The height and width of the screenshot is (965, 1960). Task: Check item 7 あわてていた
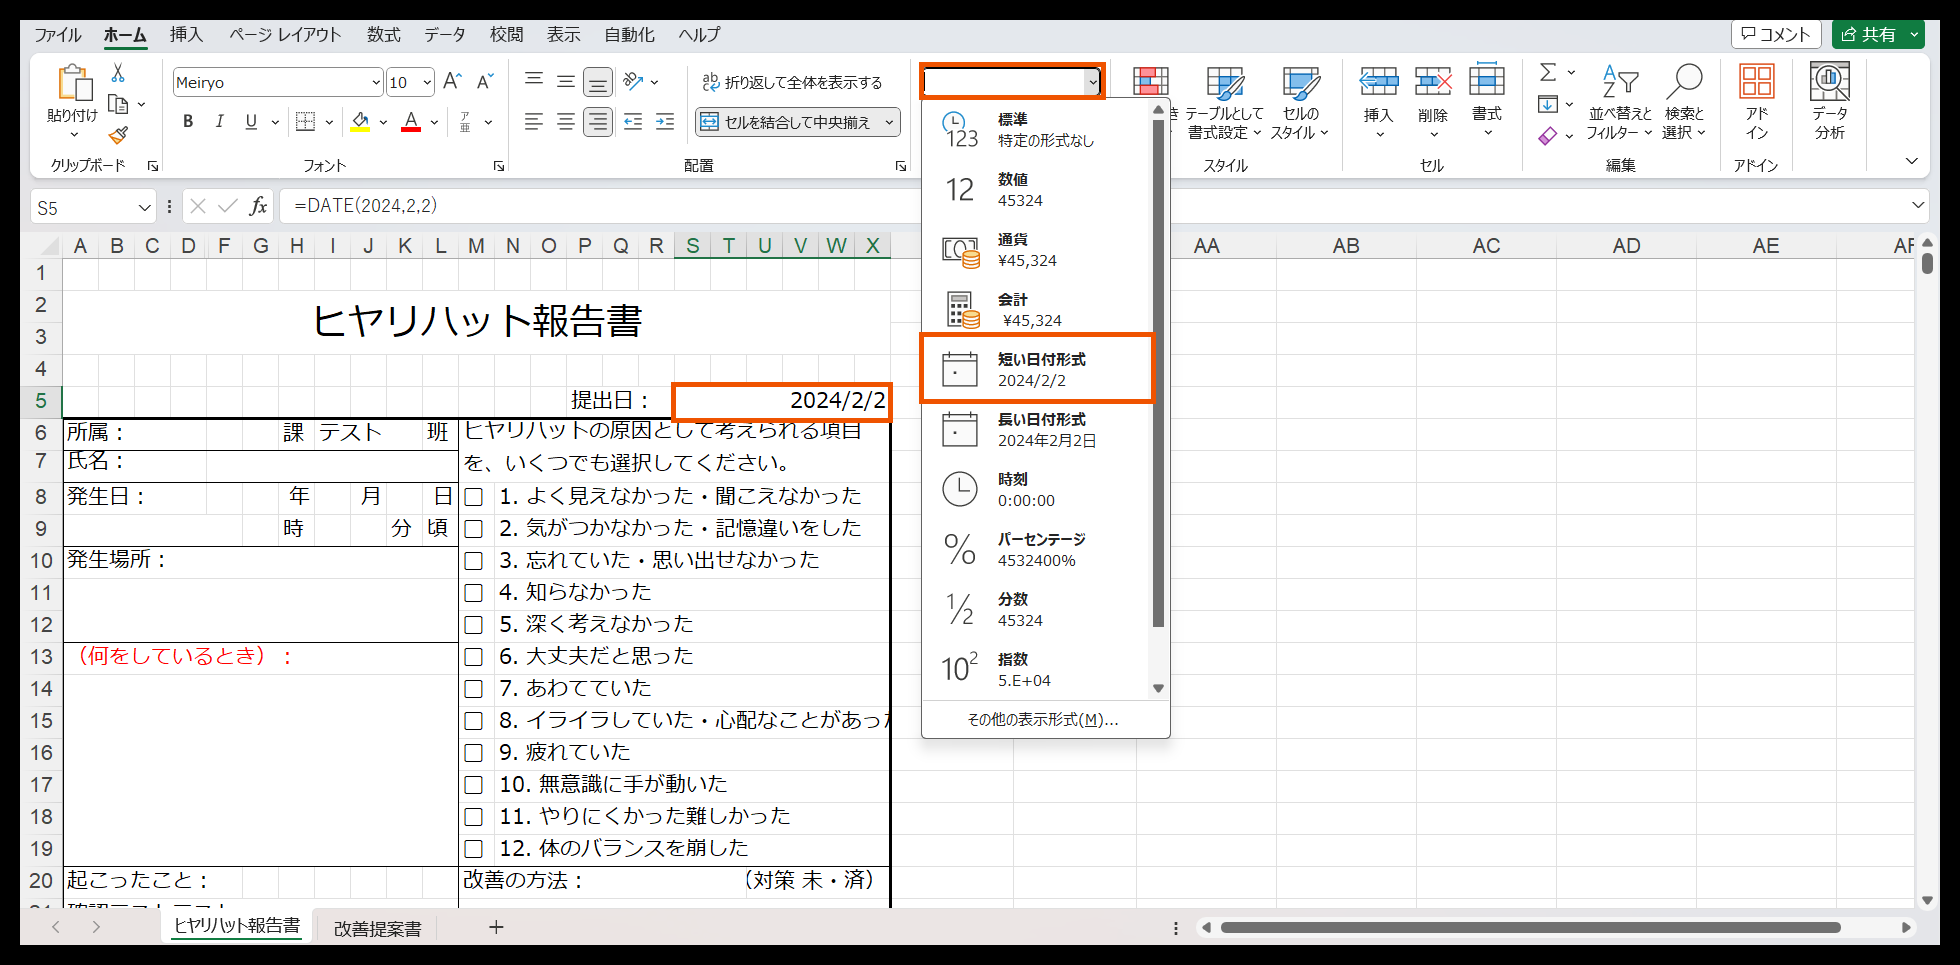(x=473, y=688)
